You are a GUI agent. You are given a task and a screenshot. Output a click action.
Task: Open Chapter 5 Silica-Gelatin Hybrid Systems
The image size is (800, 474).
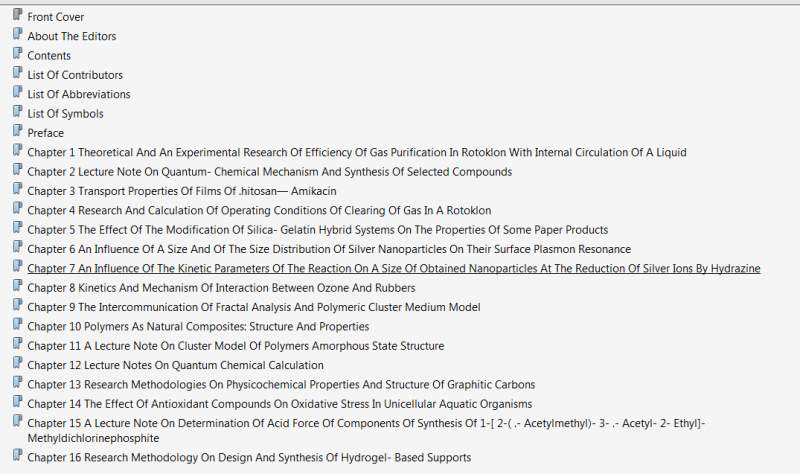pyautogui.click(x=317, y=229)
